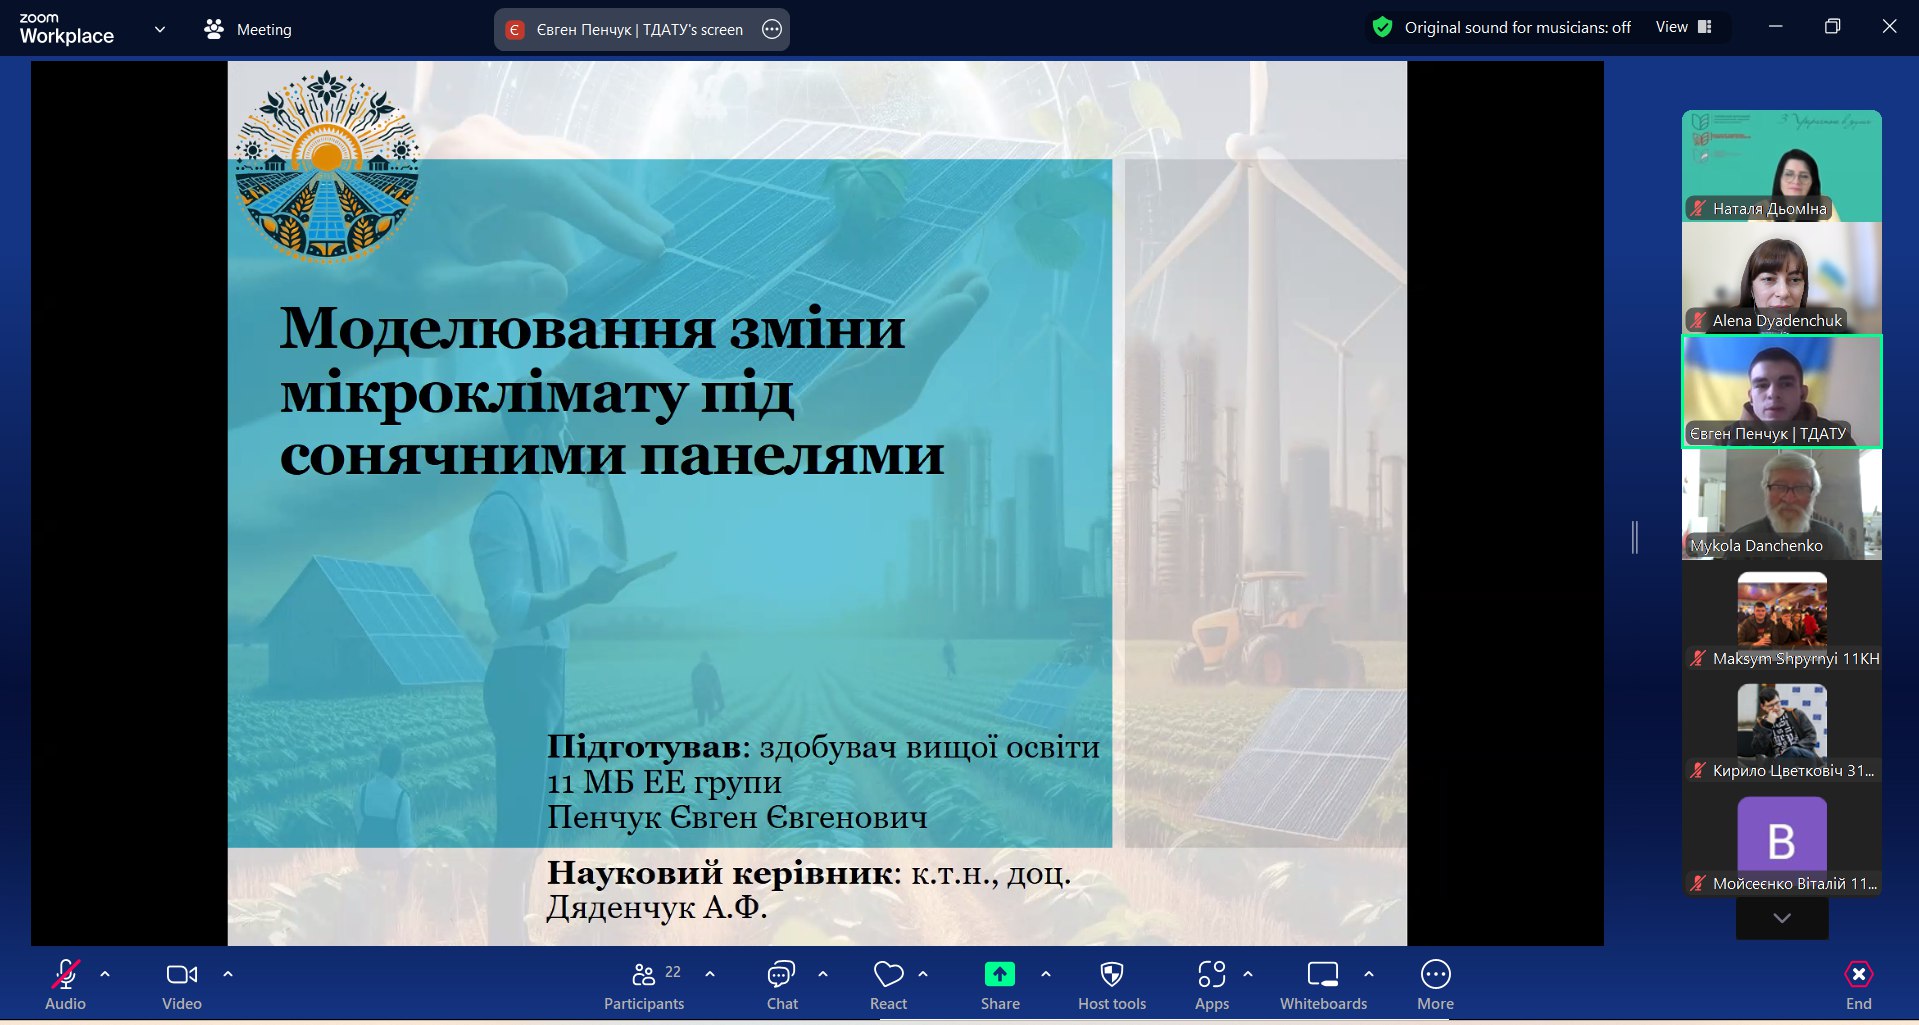Image resolution: width=1919 pixels, height=1025 pixels.
Task: Click the Meeting tab in title bar
Action: [x=248, y=30]
